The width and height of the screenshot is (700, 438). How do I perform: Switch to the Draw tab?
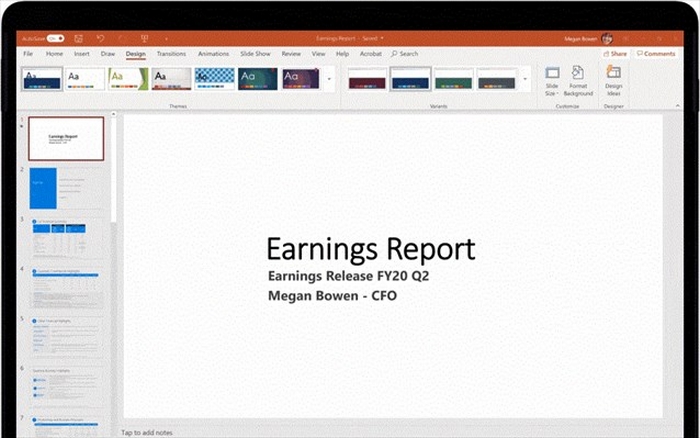(x=108, y=54)
